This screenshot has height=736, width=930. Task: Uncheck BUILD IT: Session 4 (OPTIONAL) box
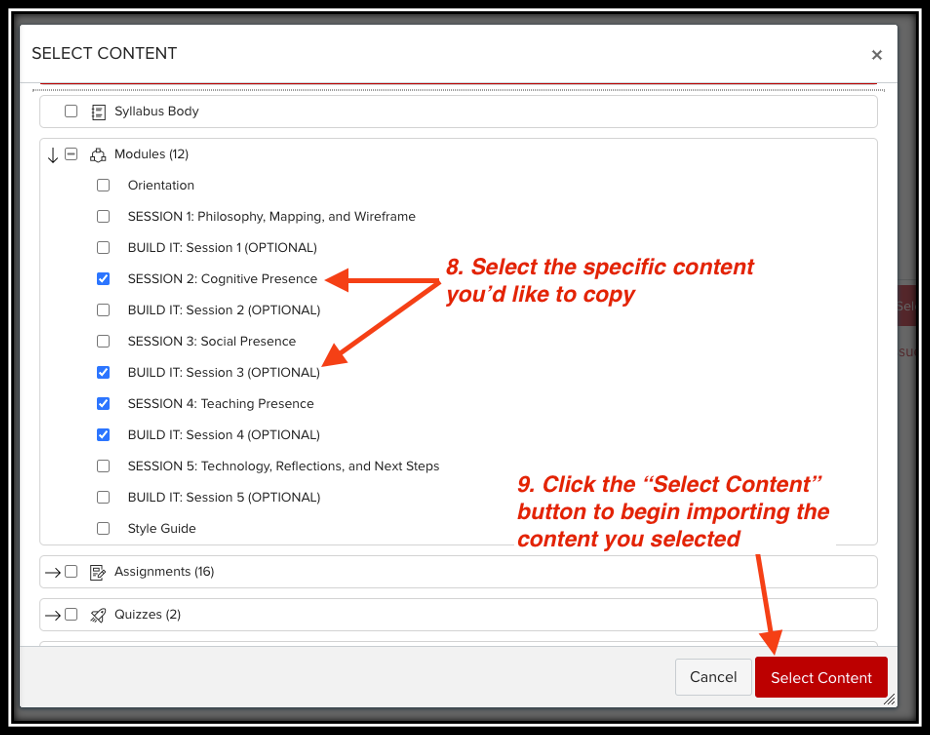103,435
